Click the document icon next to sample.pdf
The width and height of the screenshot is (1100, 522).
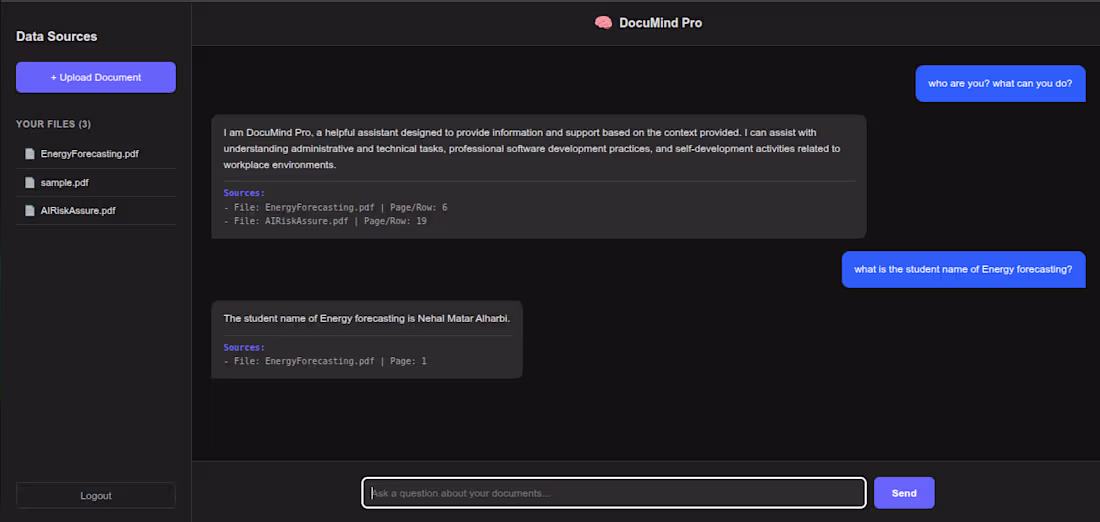pos(29,182)
